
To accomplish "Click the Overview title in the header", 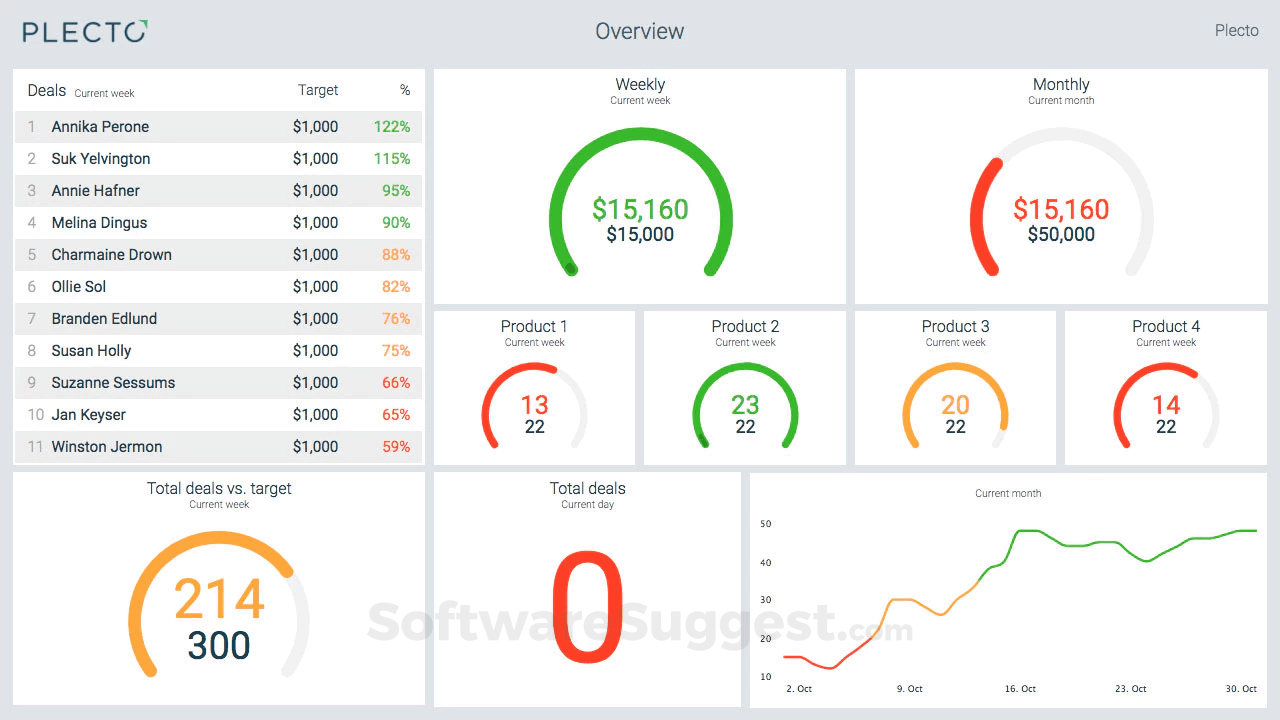I will 640,31.
